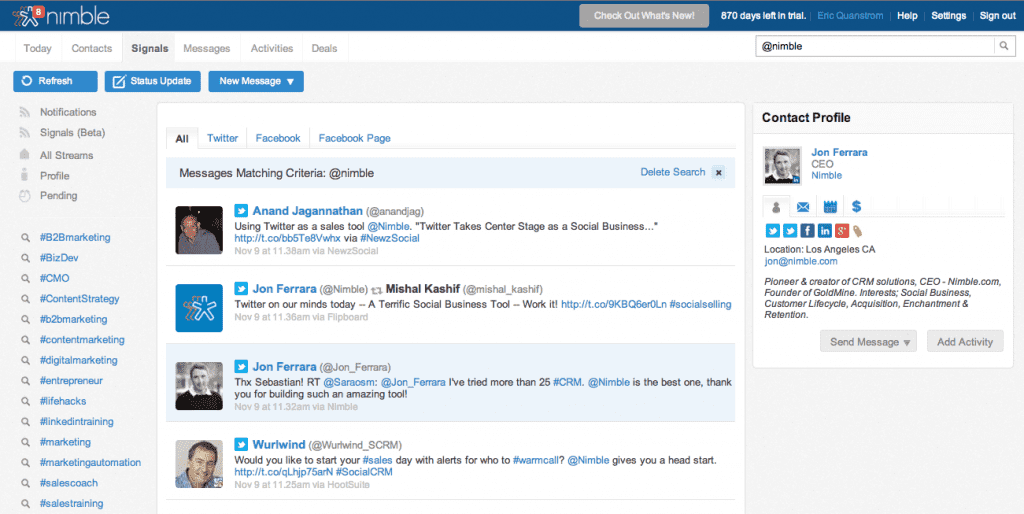Click search icon beside #B2Bmarketing
Screen dimensions: 1024x514
[25, 238]
